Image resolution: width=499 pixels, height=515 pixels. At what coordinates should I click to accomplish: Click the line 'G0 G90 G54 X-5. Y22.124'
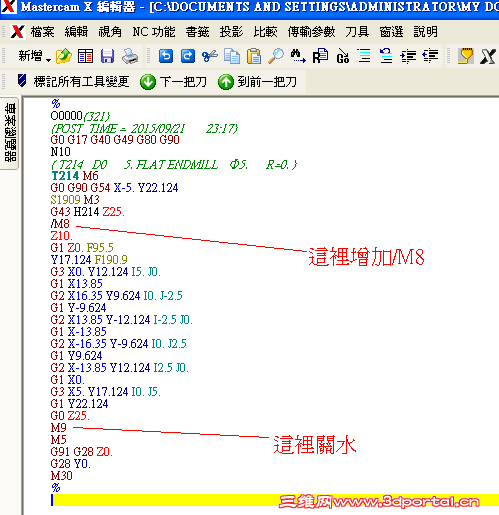click(114, 188)
